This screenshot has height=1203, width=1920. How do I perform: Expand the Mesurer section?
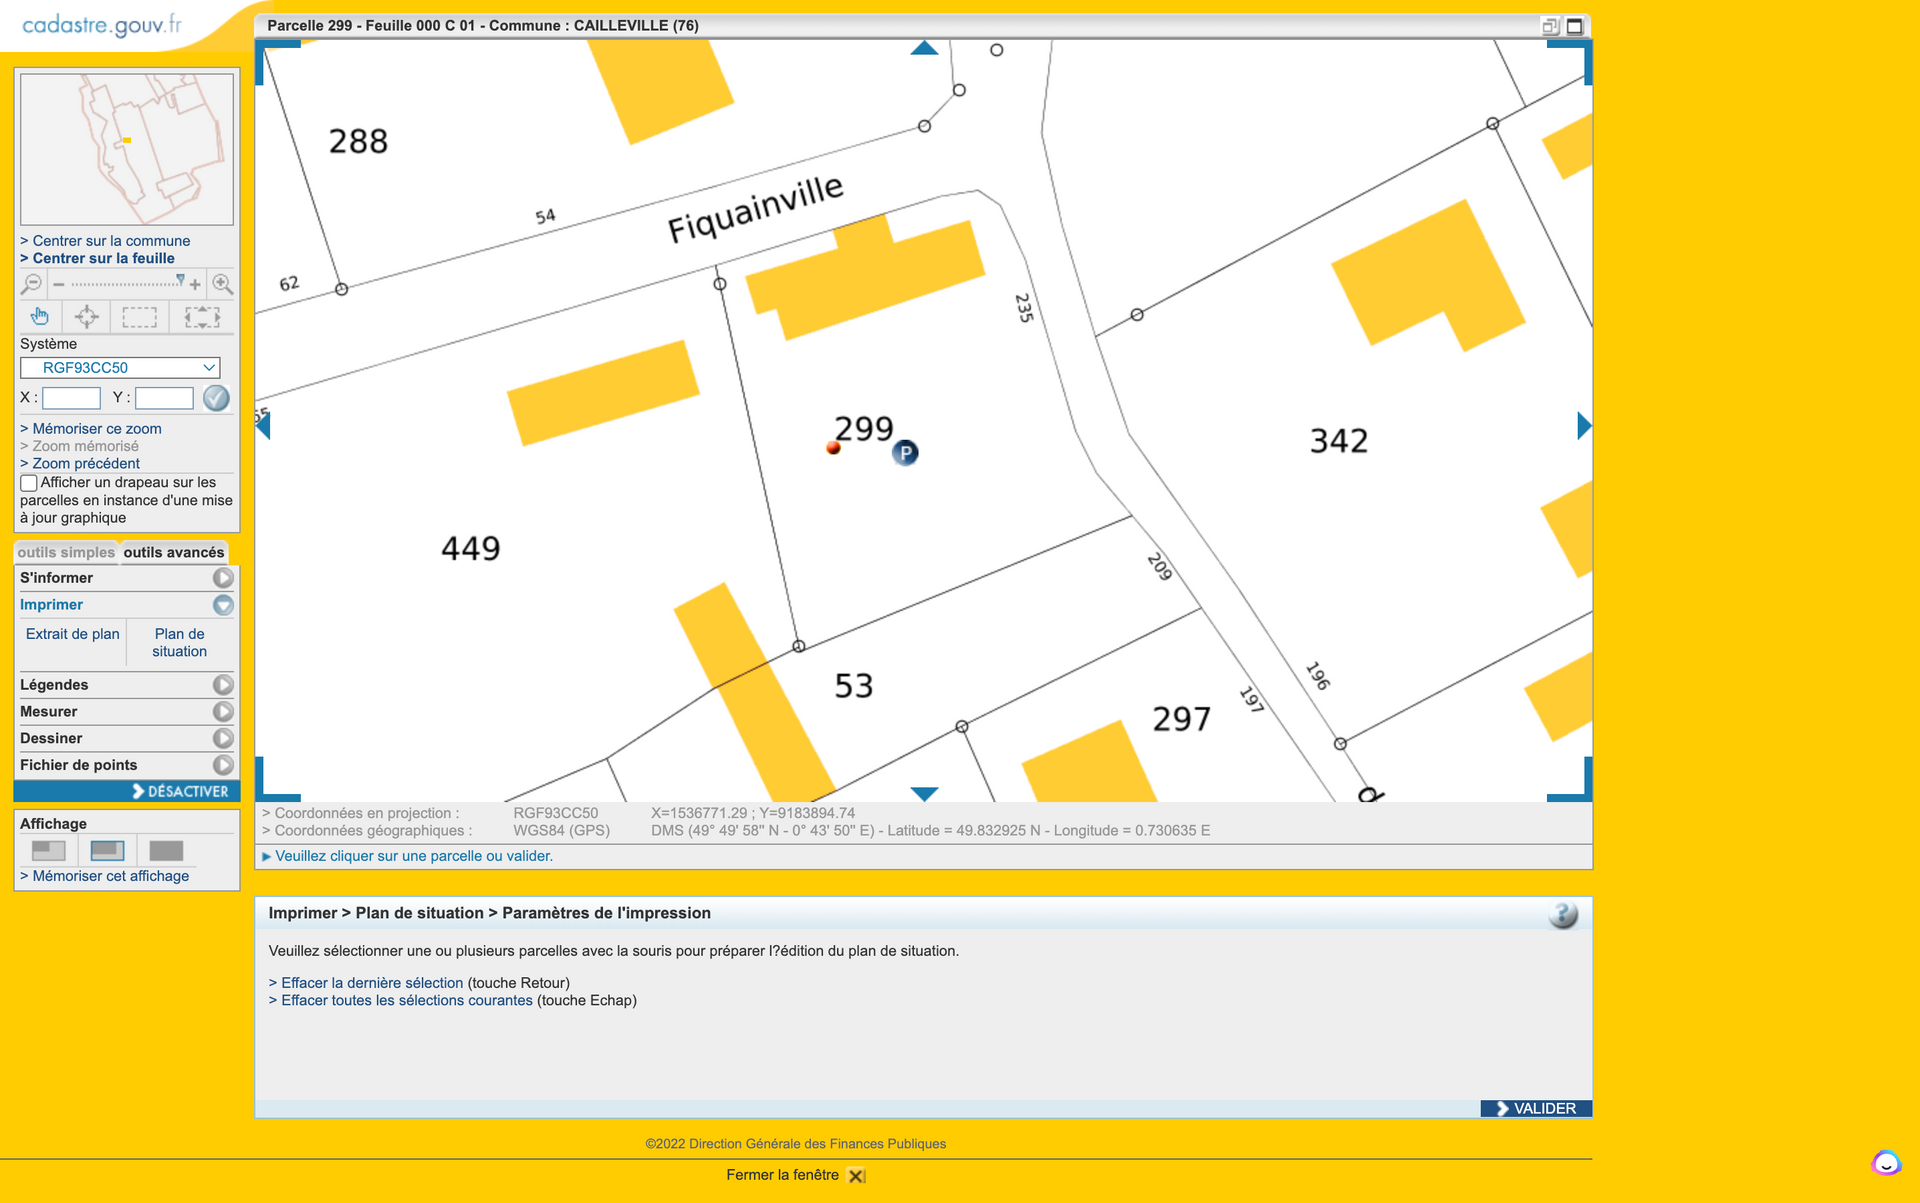(x=223, y=712)
